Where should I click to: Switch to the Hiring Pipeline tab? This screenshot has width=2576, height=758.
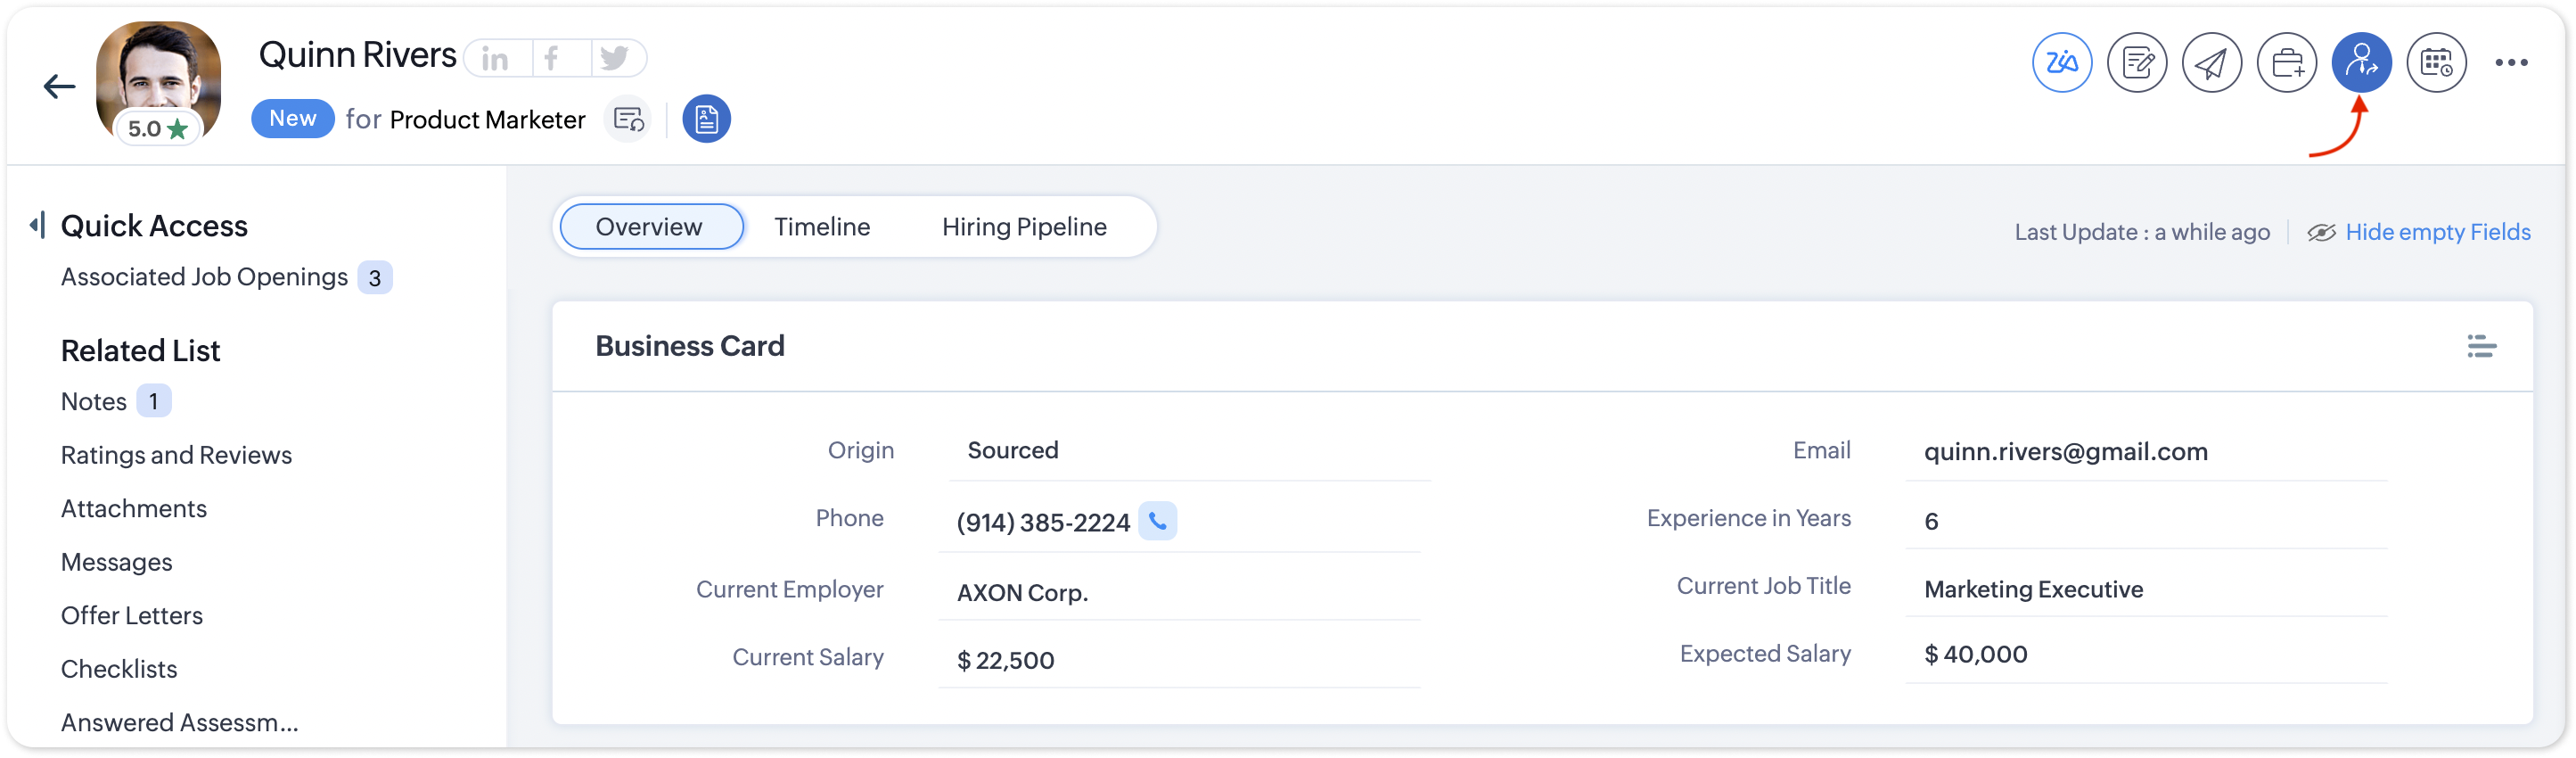coord(1024,227)
